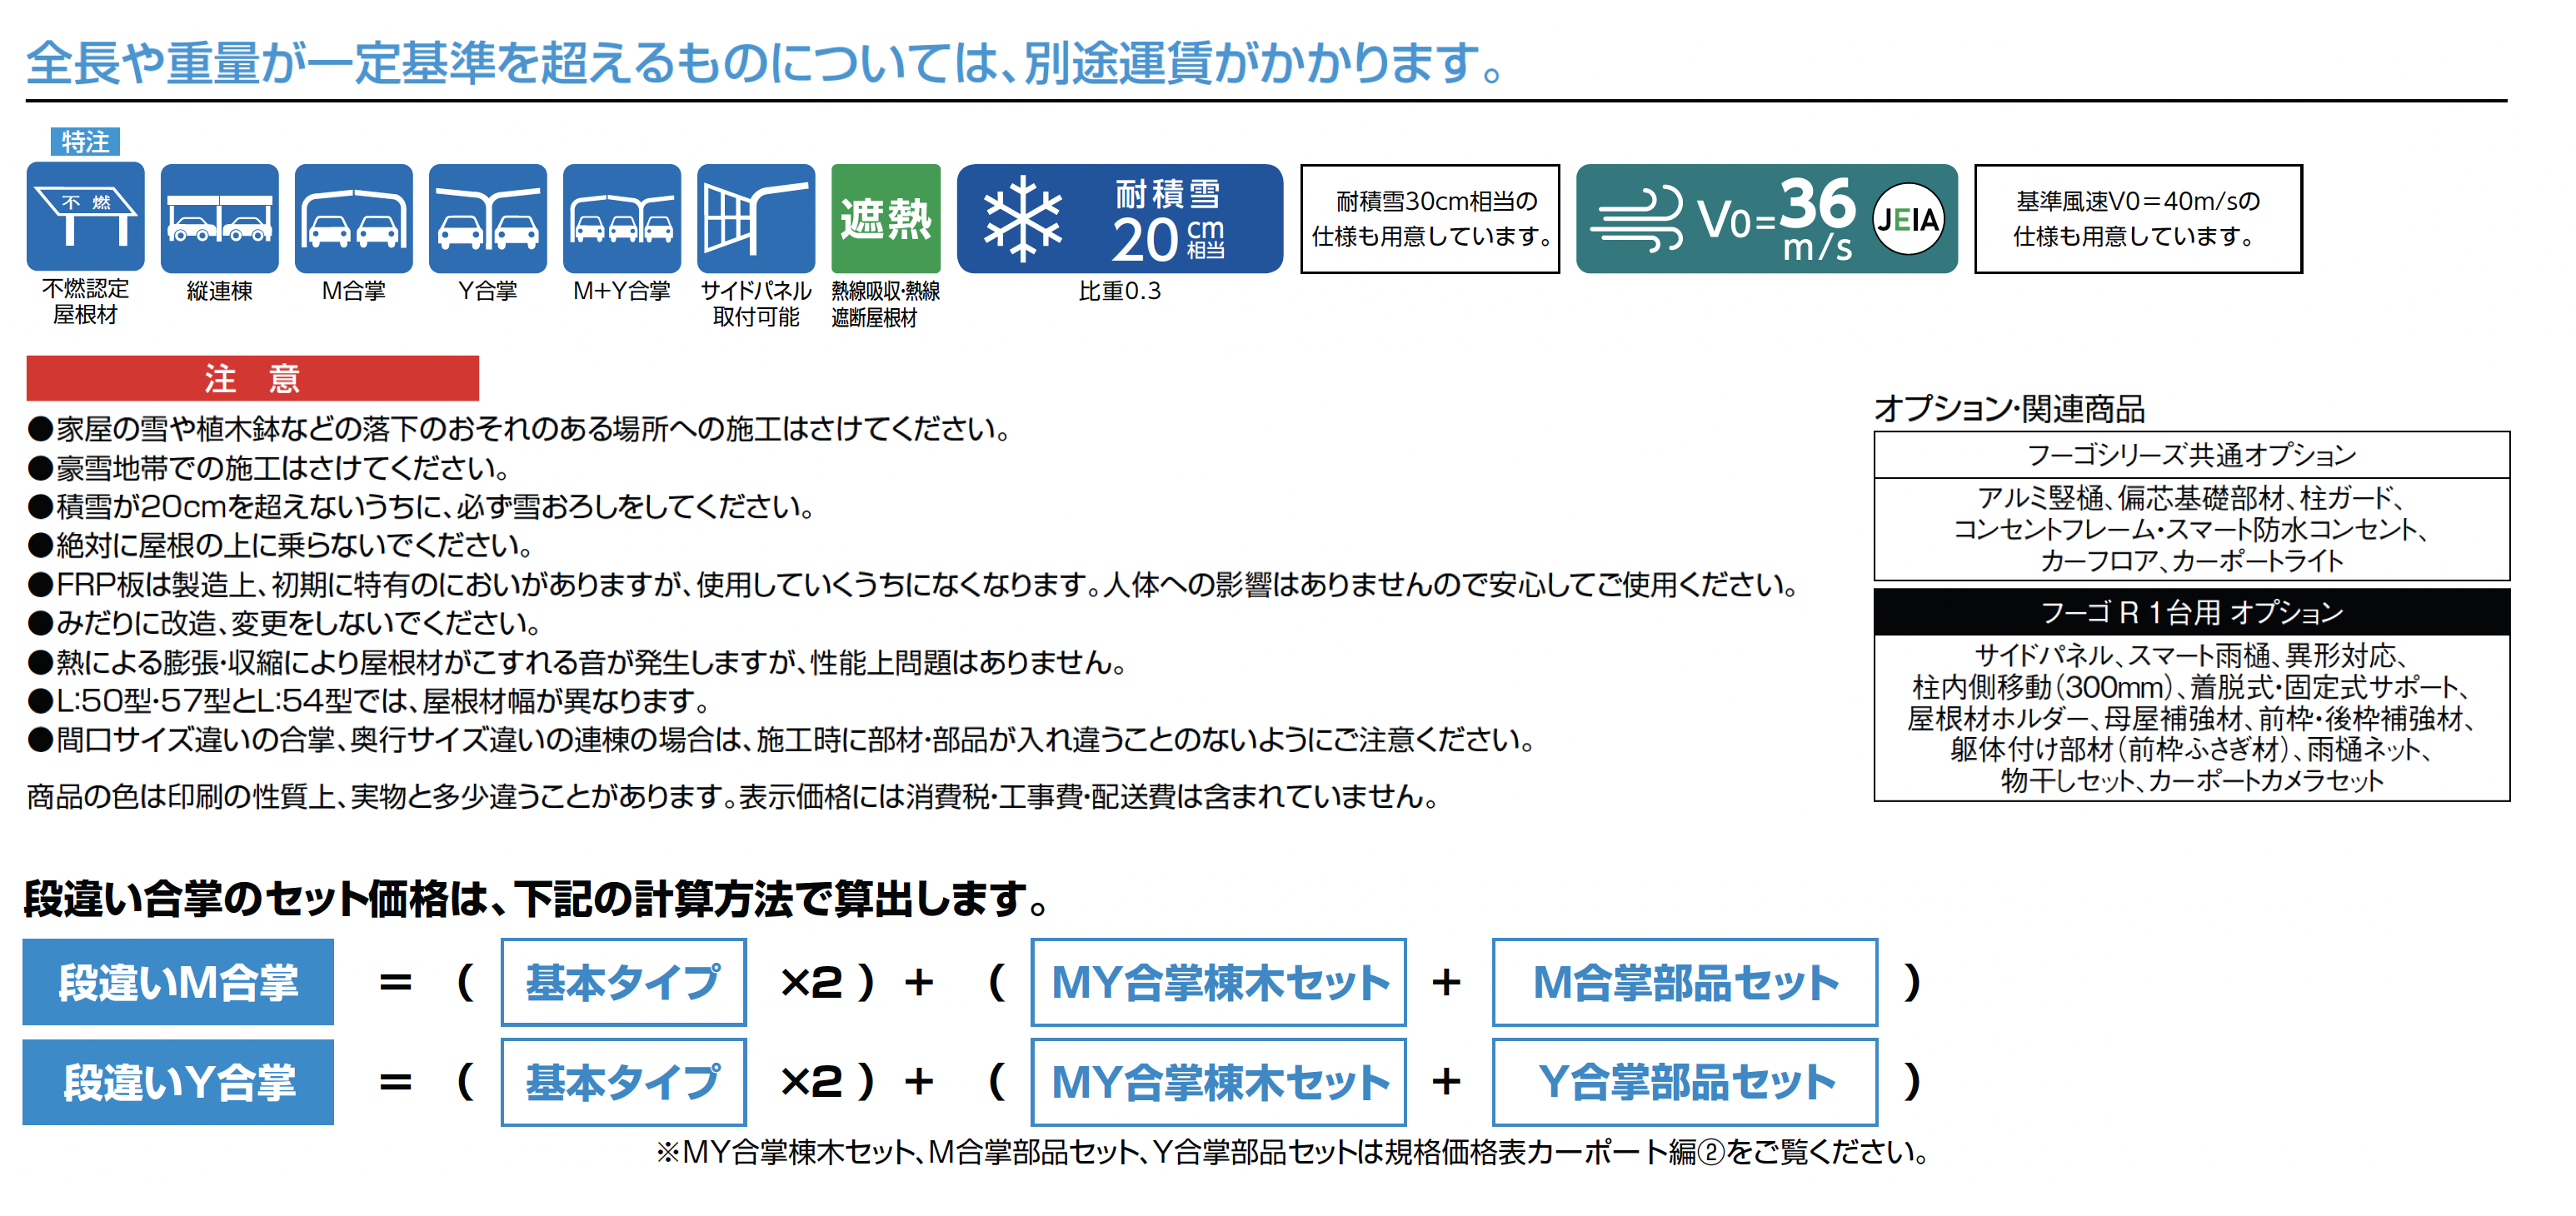Click the M+Y合掌 carport icon
The height and width of the screenshot is (1216, 2576).
click(621, 217)
